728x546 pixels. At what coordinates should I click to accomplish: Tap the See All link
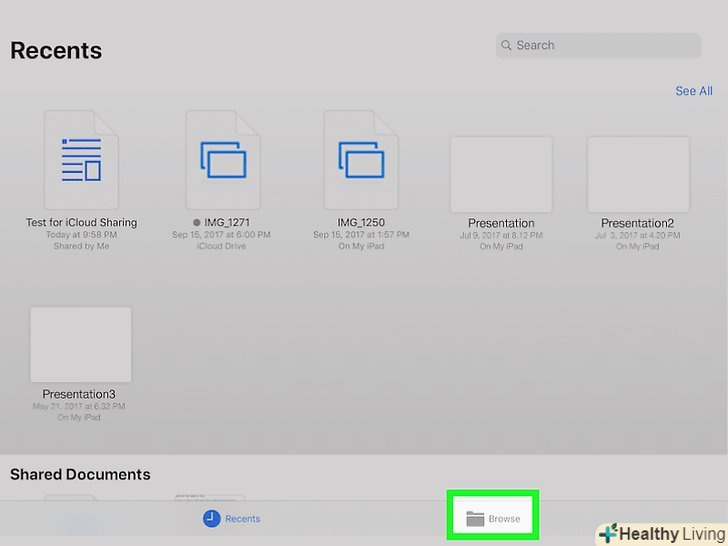[694, 91]
